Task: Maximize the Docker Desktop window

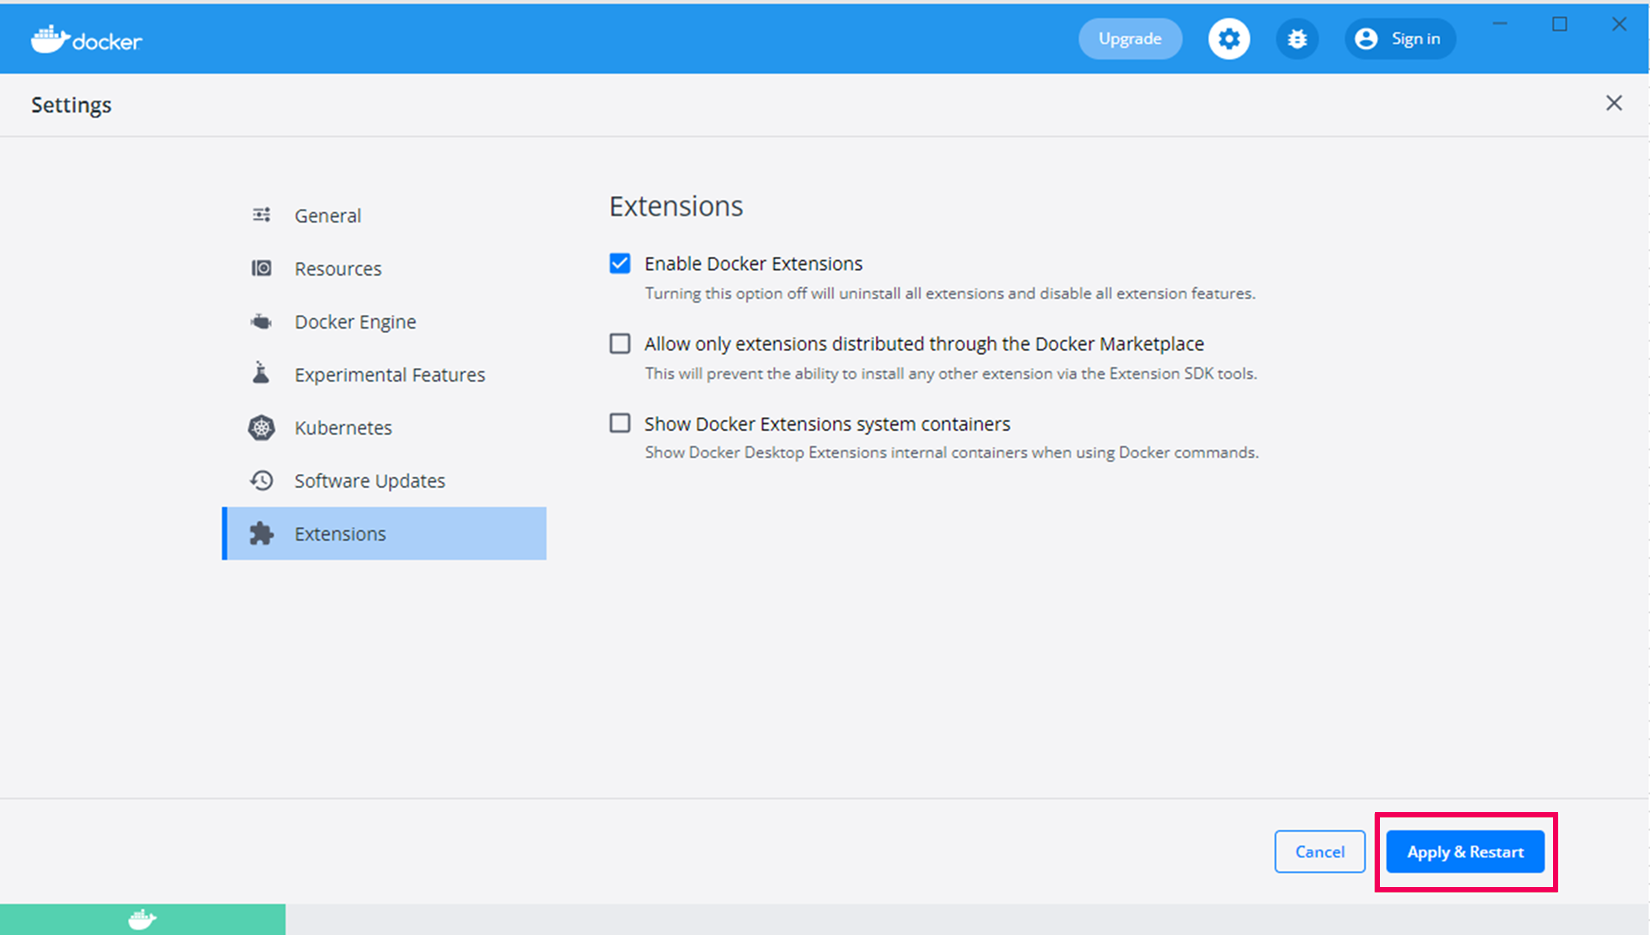Action: pyautogui.click(x=1560, y=24)
